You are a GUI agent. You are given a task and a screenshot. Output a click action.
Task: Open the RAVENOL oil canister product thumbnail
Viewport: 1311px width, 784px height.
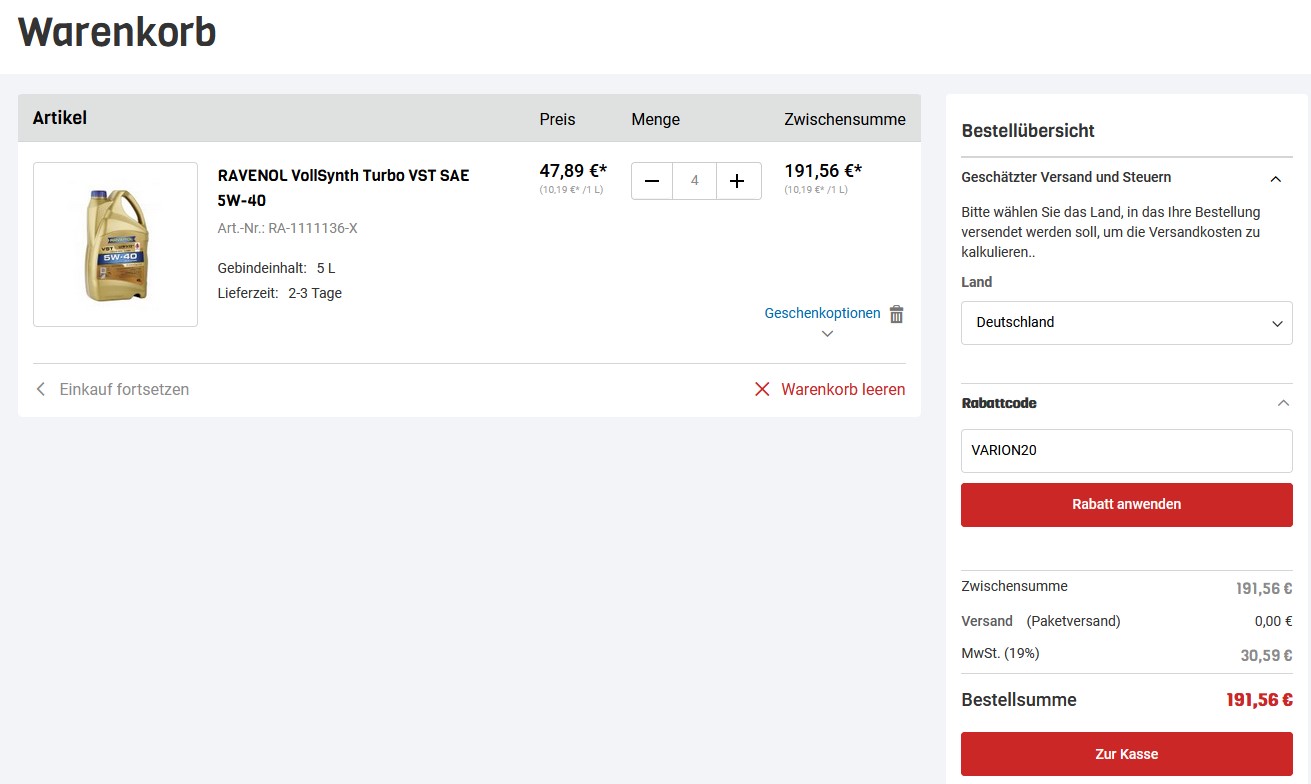115,244
